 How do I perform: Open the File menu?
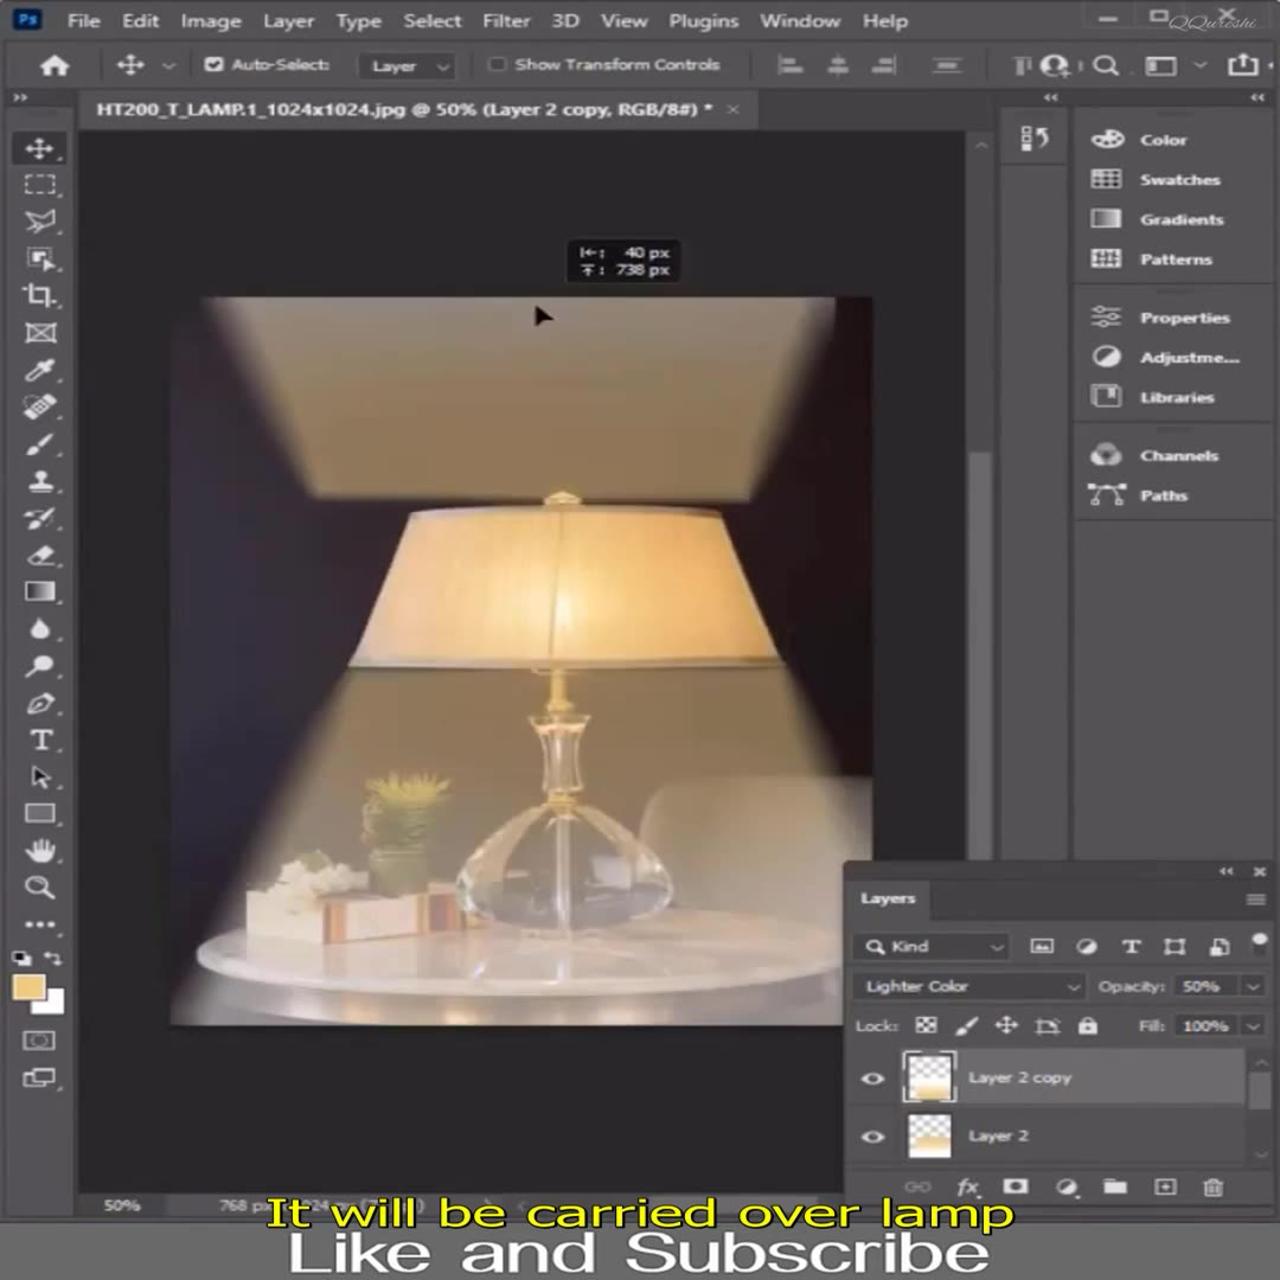[x=84, y=21]
